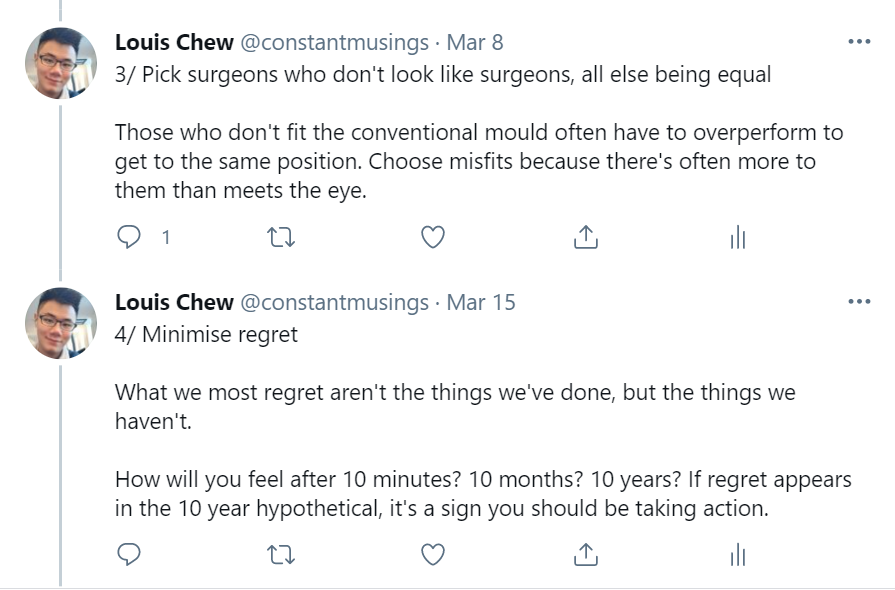
Task: Open the tweet about 10 year hypothetical
Action: tap(482, 494)
